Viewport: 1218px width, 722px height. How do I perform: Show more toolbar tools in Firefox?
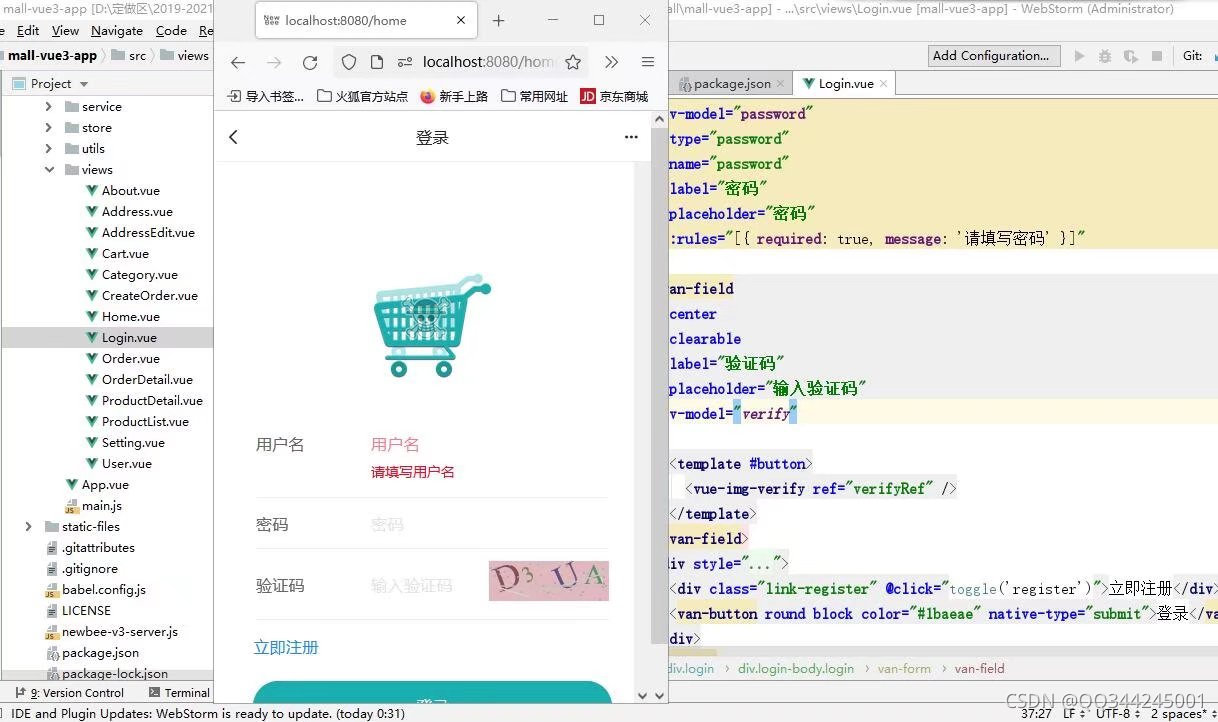click(612, 62)
